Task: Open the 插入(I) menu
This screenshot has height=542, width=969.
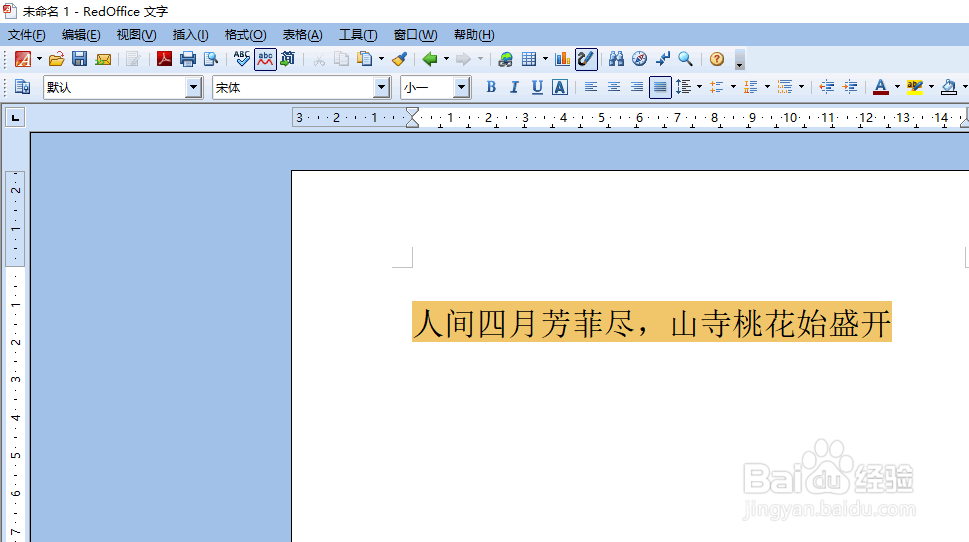Action: pos(190,35)
